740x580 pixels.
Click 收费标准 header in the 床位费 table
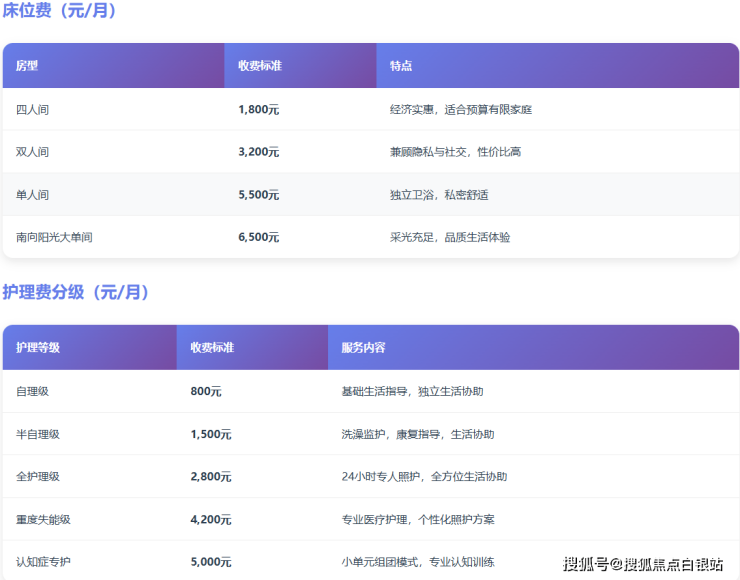[x=260, y=66]
